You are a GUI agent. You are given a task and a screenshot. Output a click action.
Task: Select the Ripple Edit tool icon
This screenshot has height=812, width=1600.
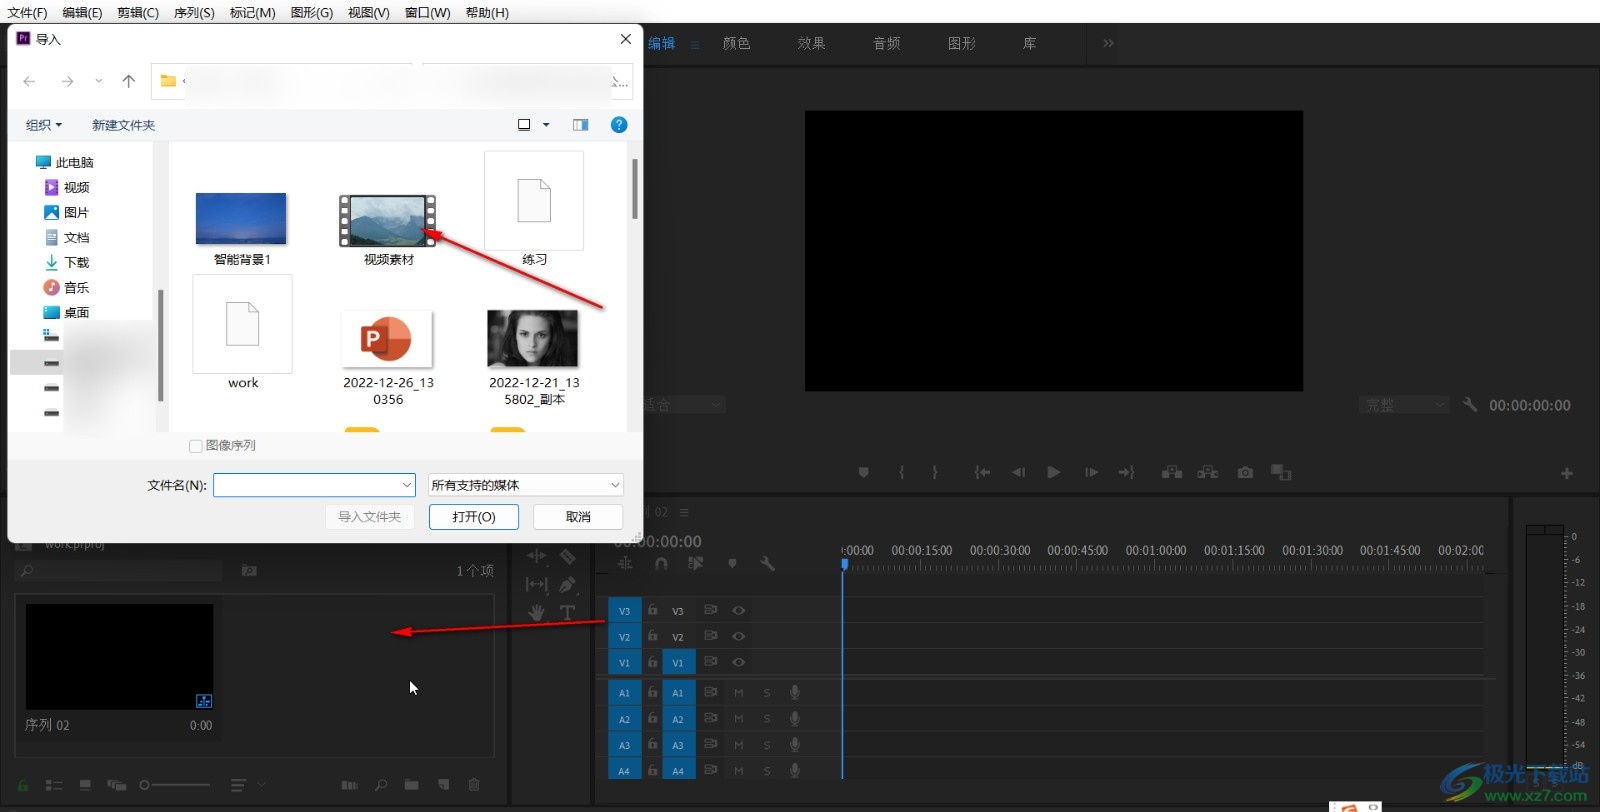point(537,556)
